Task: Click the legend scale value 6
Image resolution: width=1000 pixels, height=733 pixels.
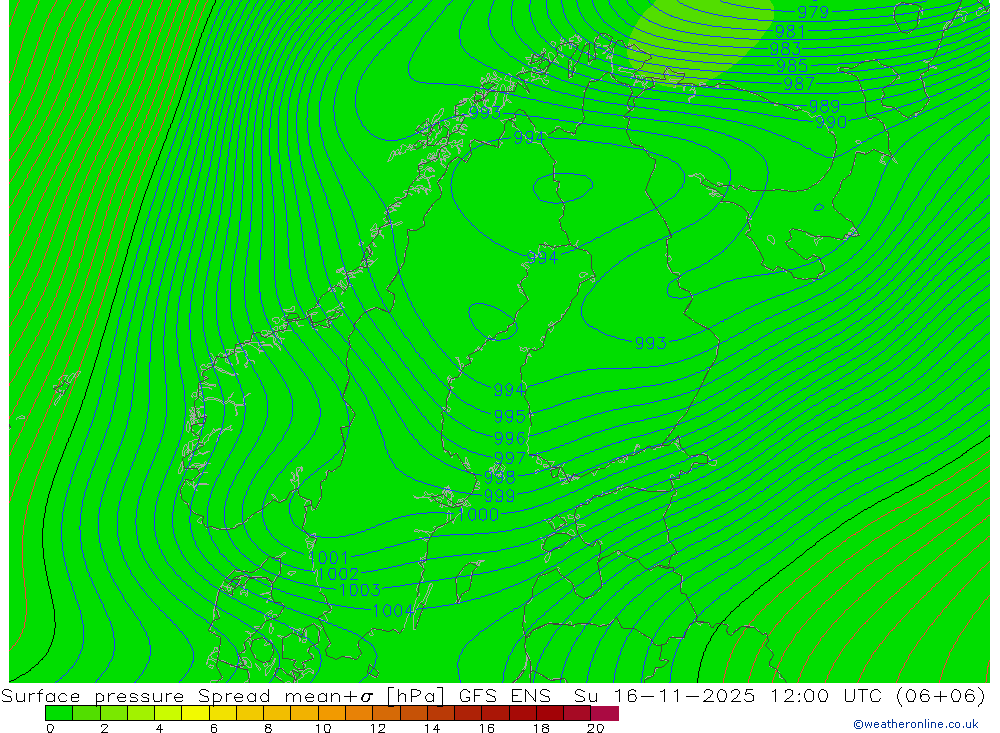Action: [214, 728]
